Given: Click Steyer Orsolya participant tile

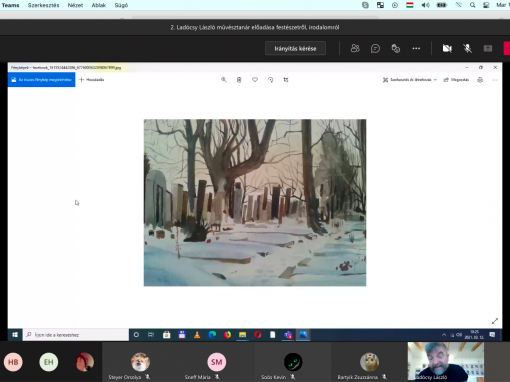Looking at the screenshot, I should click(140, 362).
